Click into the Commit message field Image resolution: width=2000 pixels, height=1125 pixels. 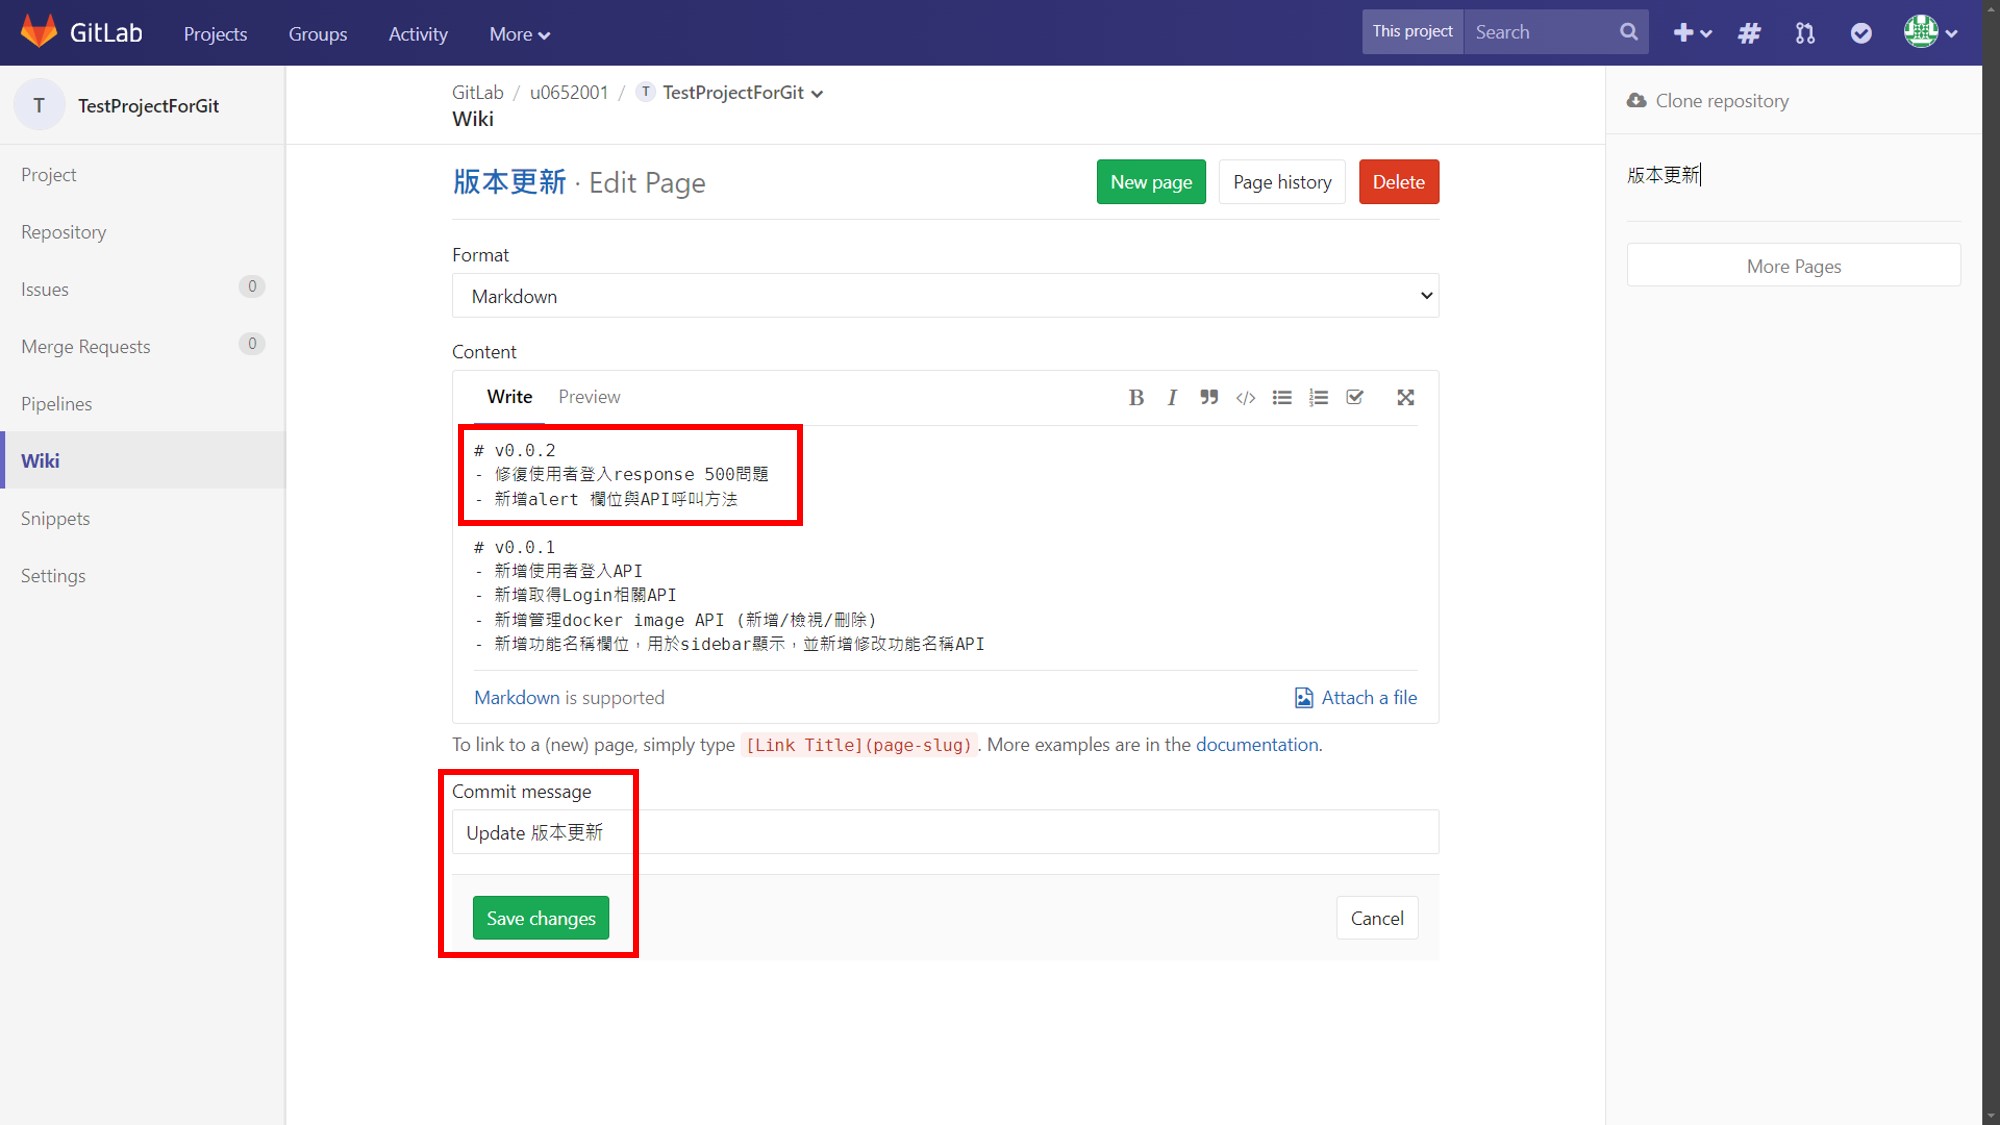[x=945, y=832]
